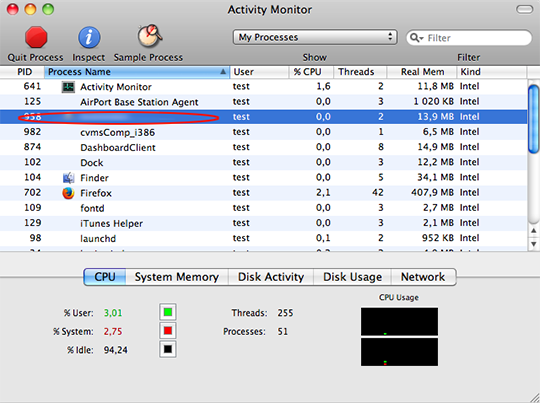
Task: Click the highlighted row's 13,9 MB value
Action: click(435, 116)
